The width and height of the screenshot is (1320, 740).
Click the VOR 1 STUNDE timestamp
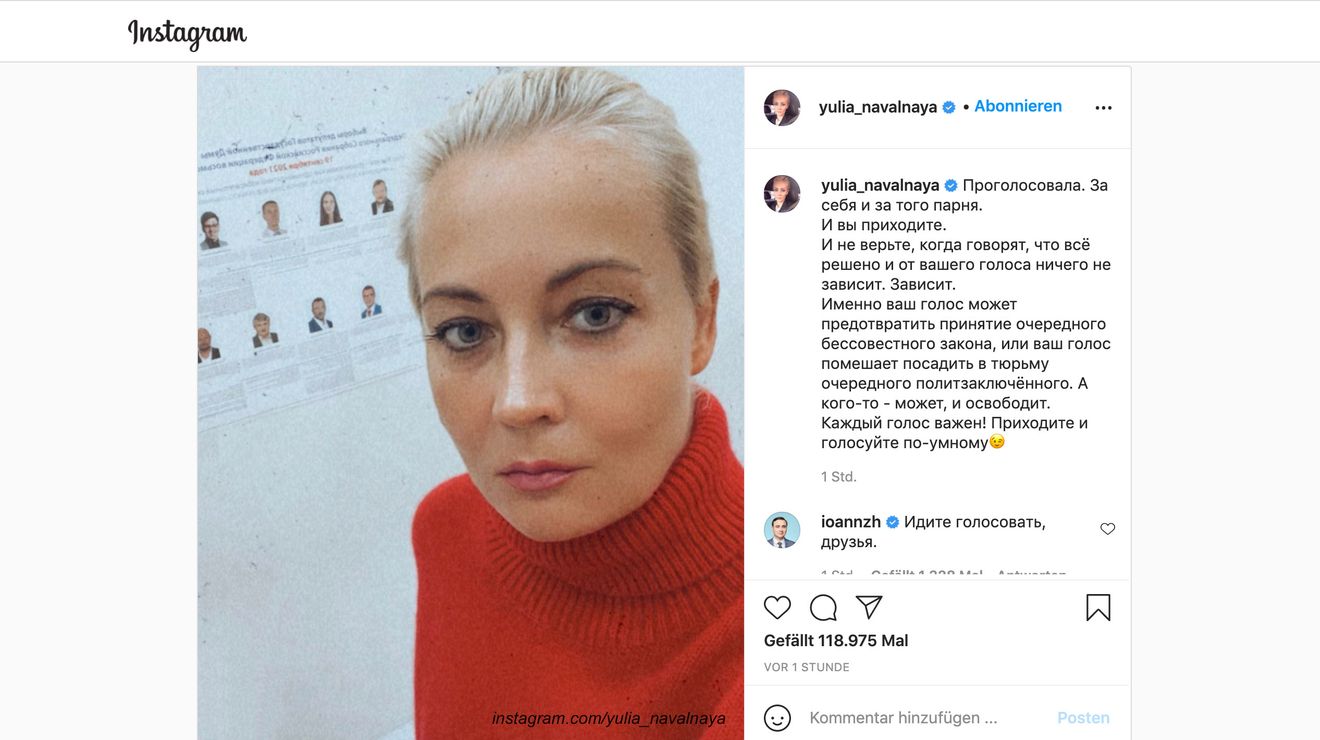807,667
